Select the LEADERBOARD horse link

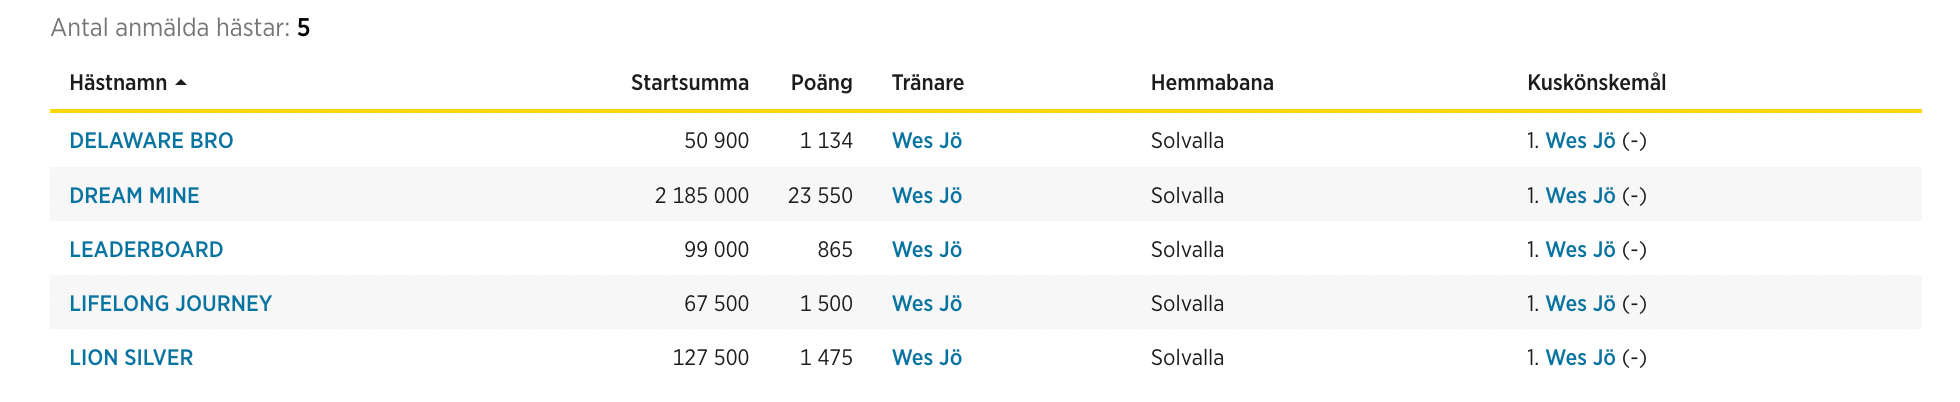coord(146,250)
